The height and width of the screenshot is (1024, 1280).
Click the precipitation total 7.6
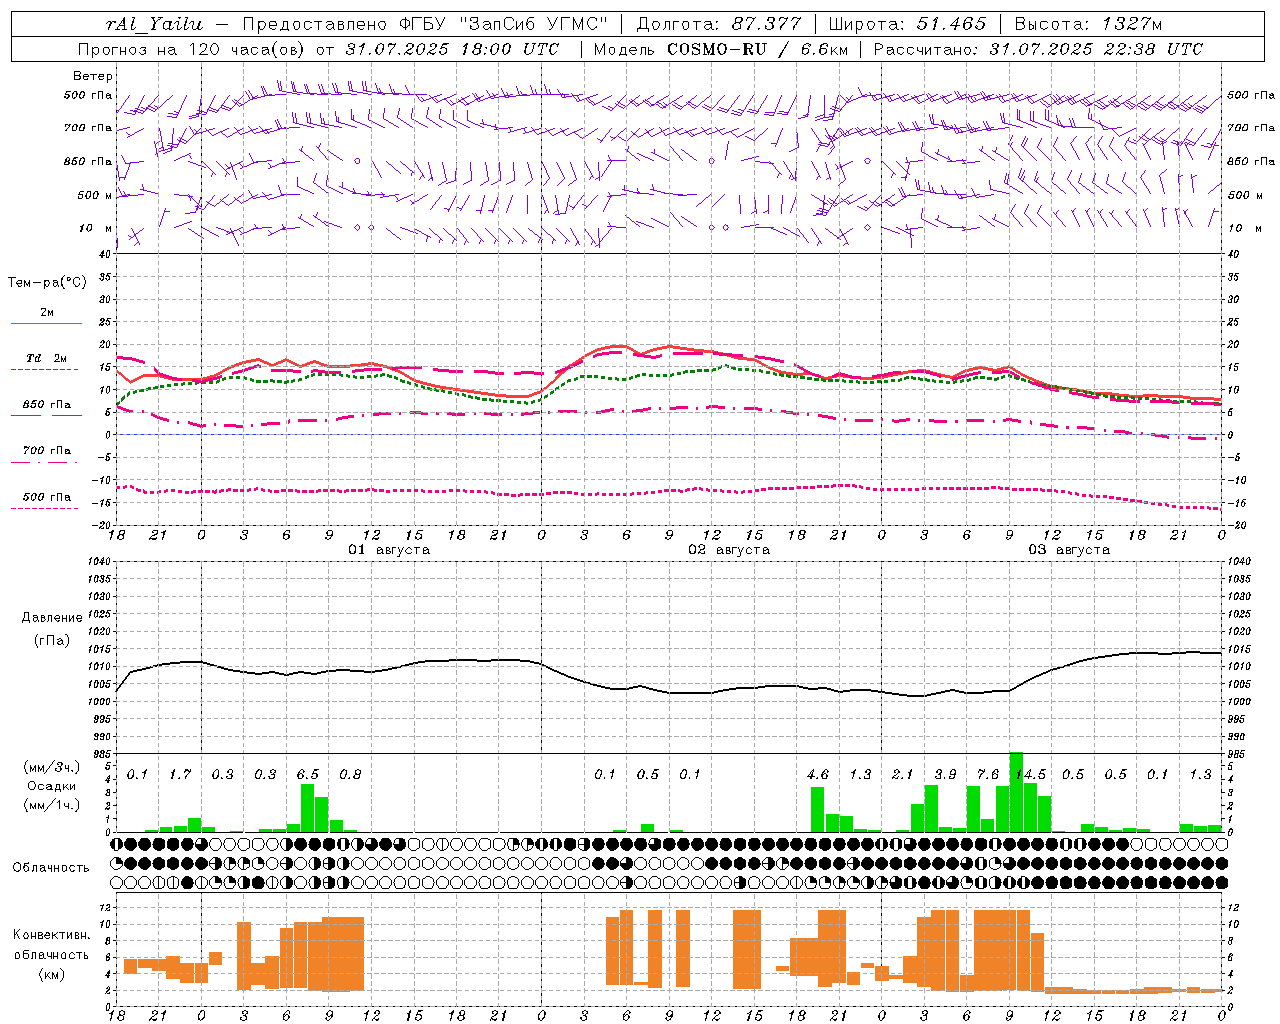coord(987,775)
